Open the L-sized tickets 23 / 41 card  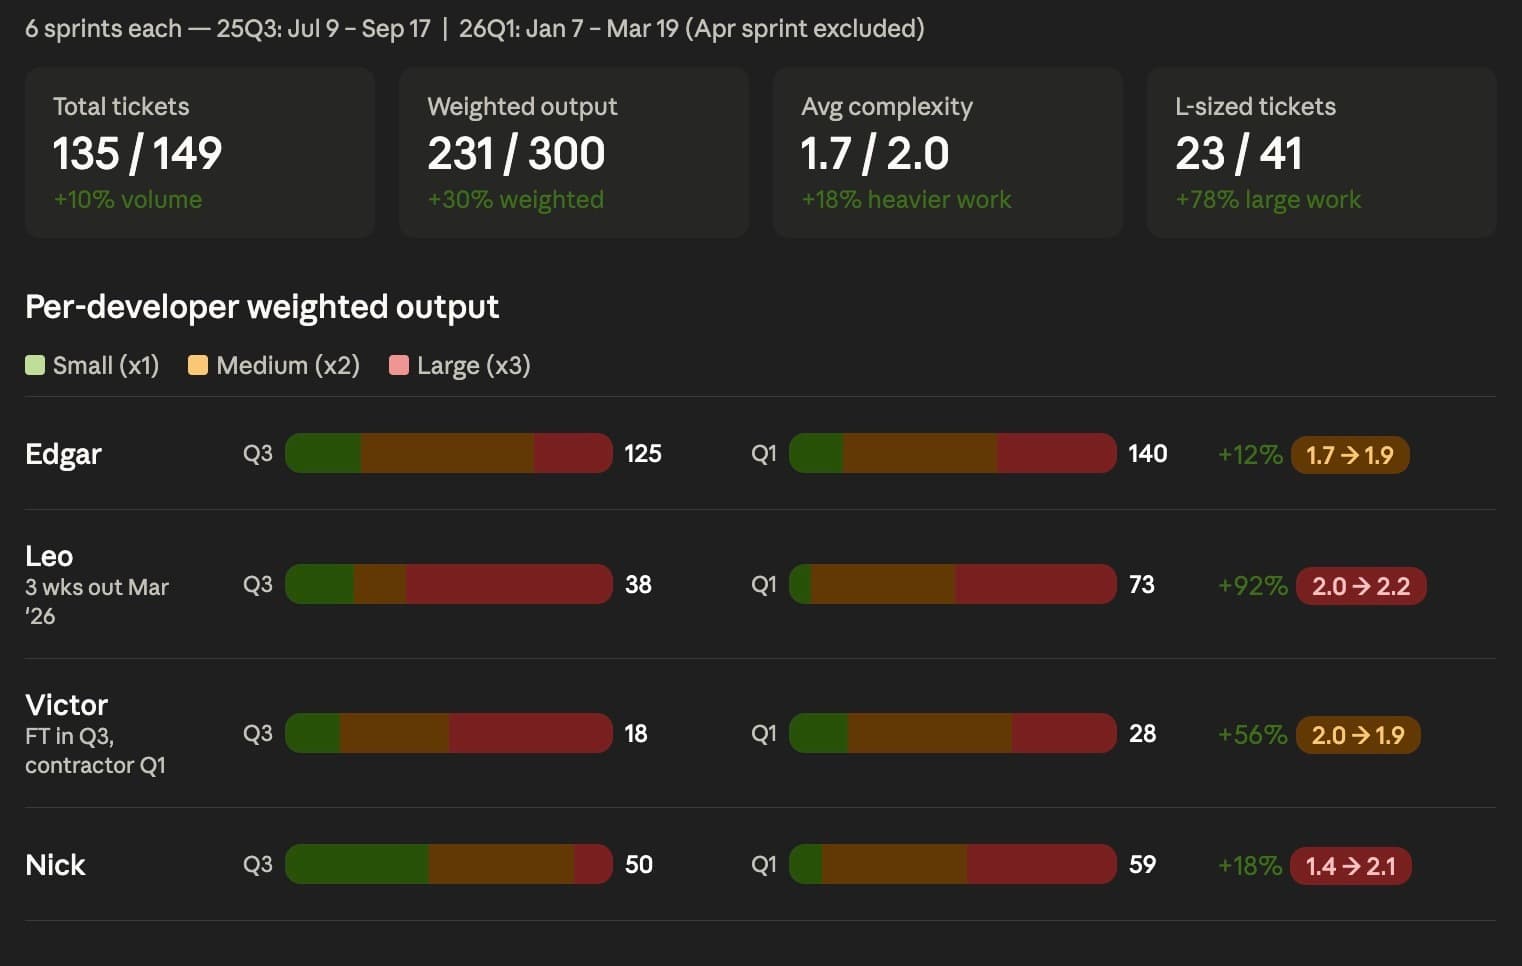1321,153
